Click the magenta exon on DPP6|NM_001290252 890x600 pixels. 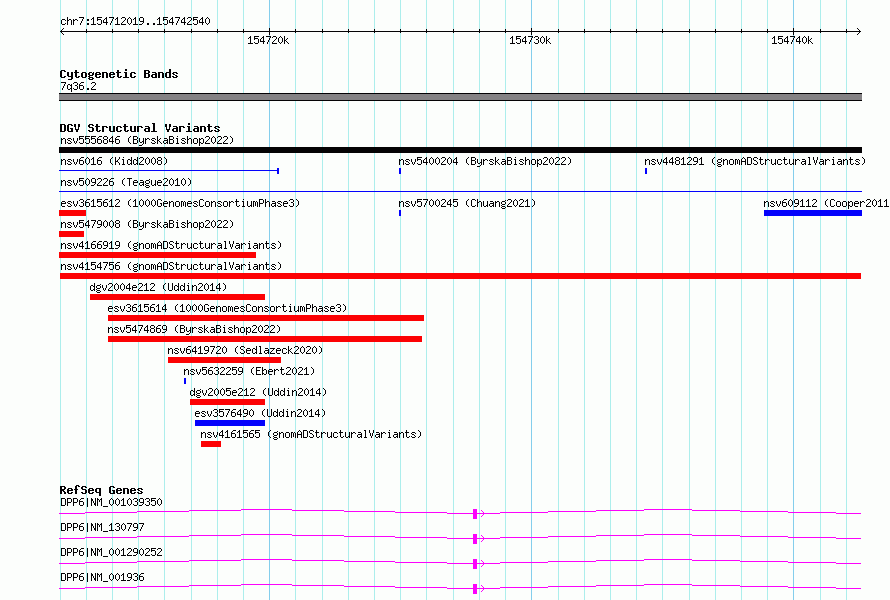click(x=475, y=564)
